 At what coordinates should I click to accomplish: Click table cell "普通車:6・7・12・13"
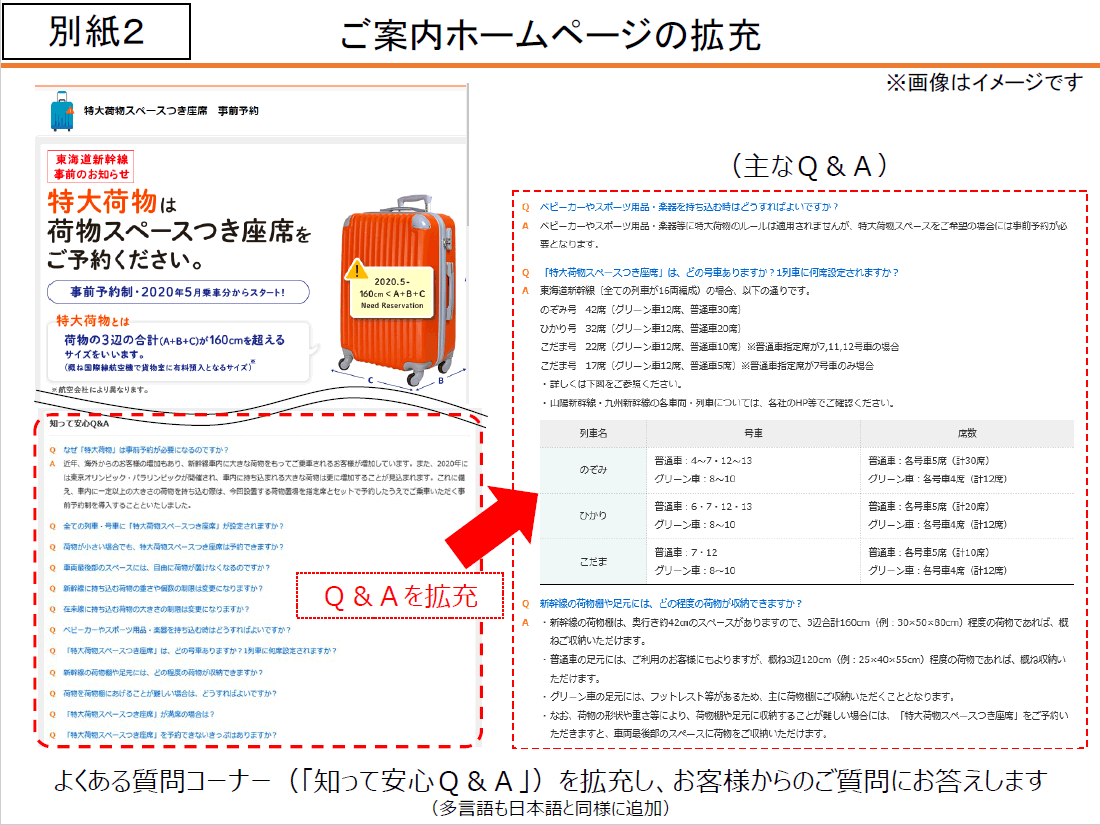[x=703, y=507]
